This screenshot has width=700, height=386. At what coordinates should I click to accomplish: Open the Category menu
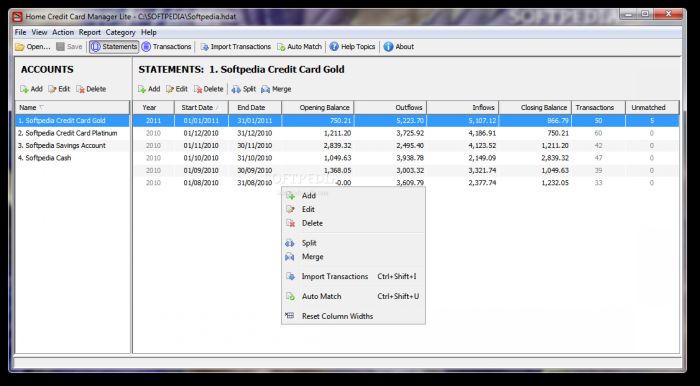(121, 33)
